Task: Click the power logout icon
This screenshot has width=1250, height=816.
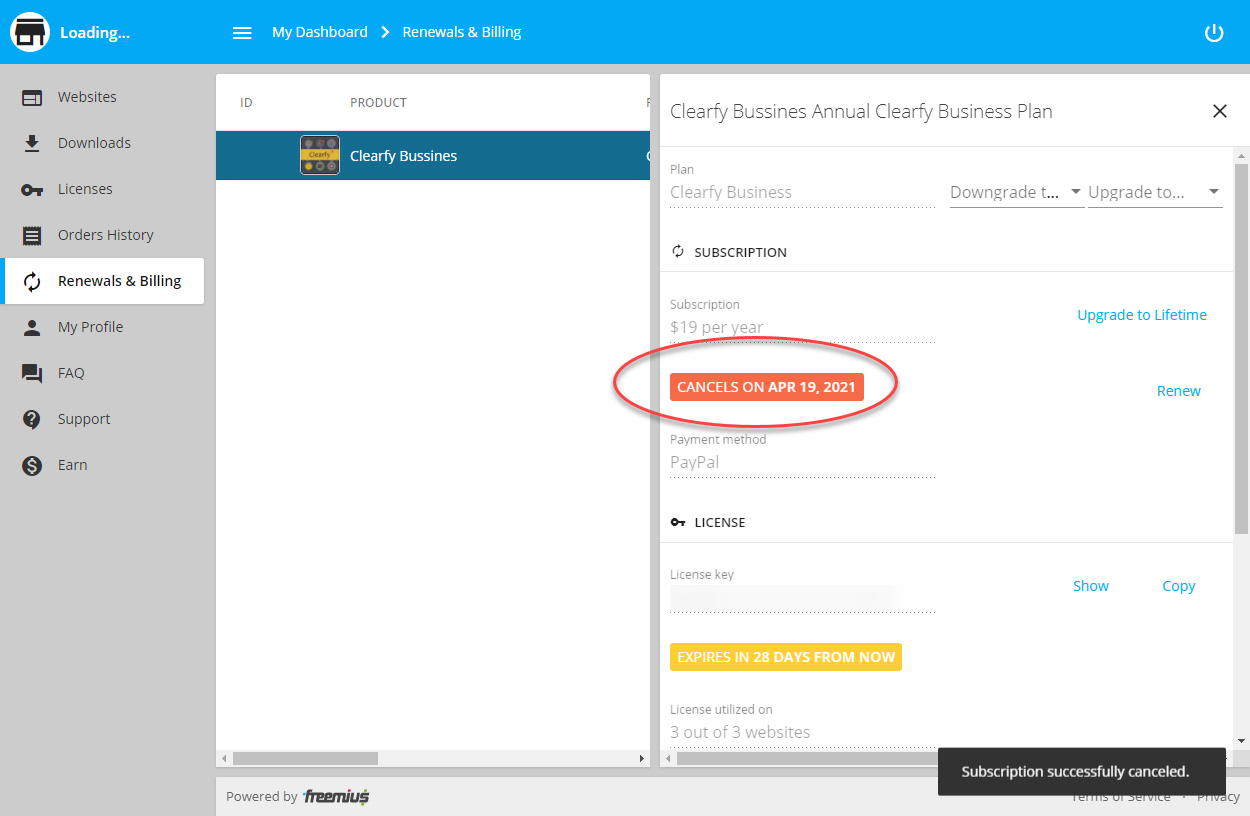Action: click(x=1214, y=32)
